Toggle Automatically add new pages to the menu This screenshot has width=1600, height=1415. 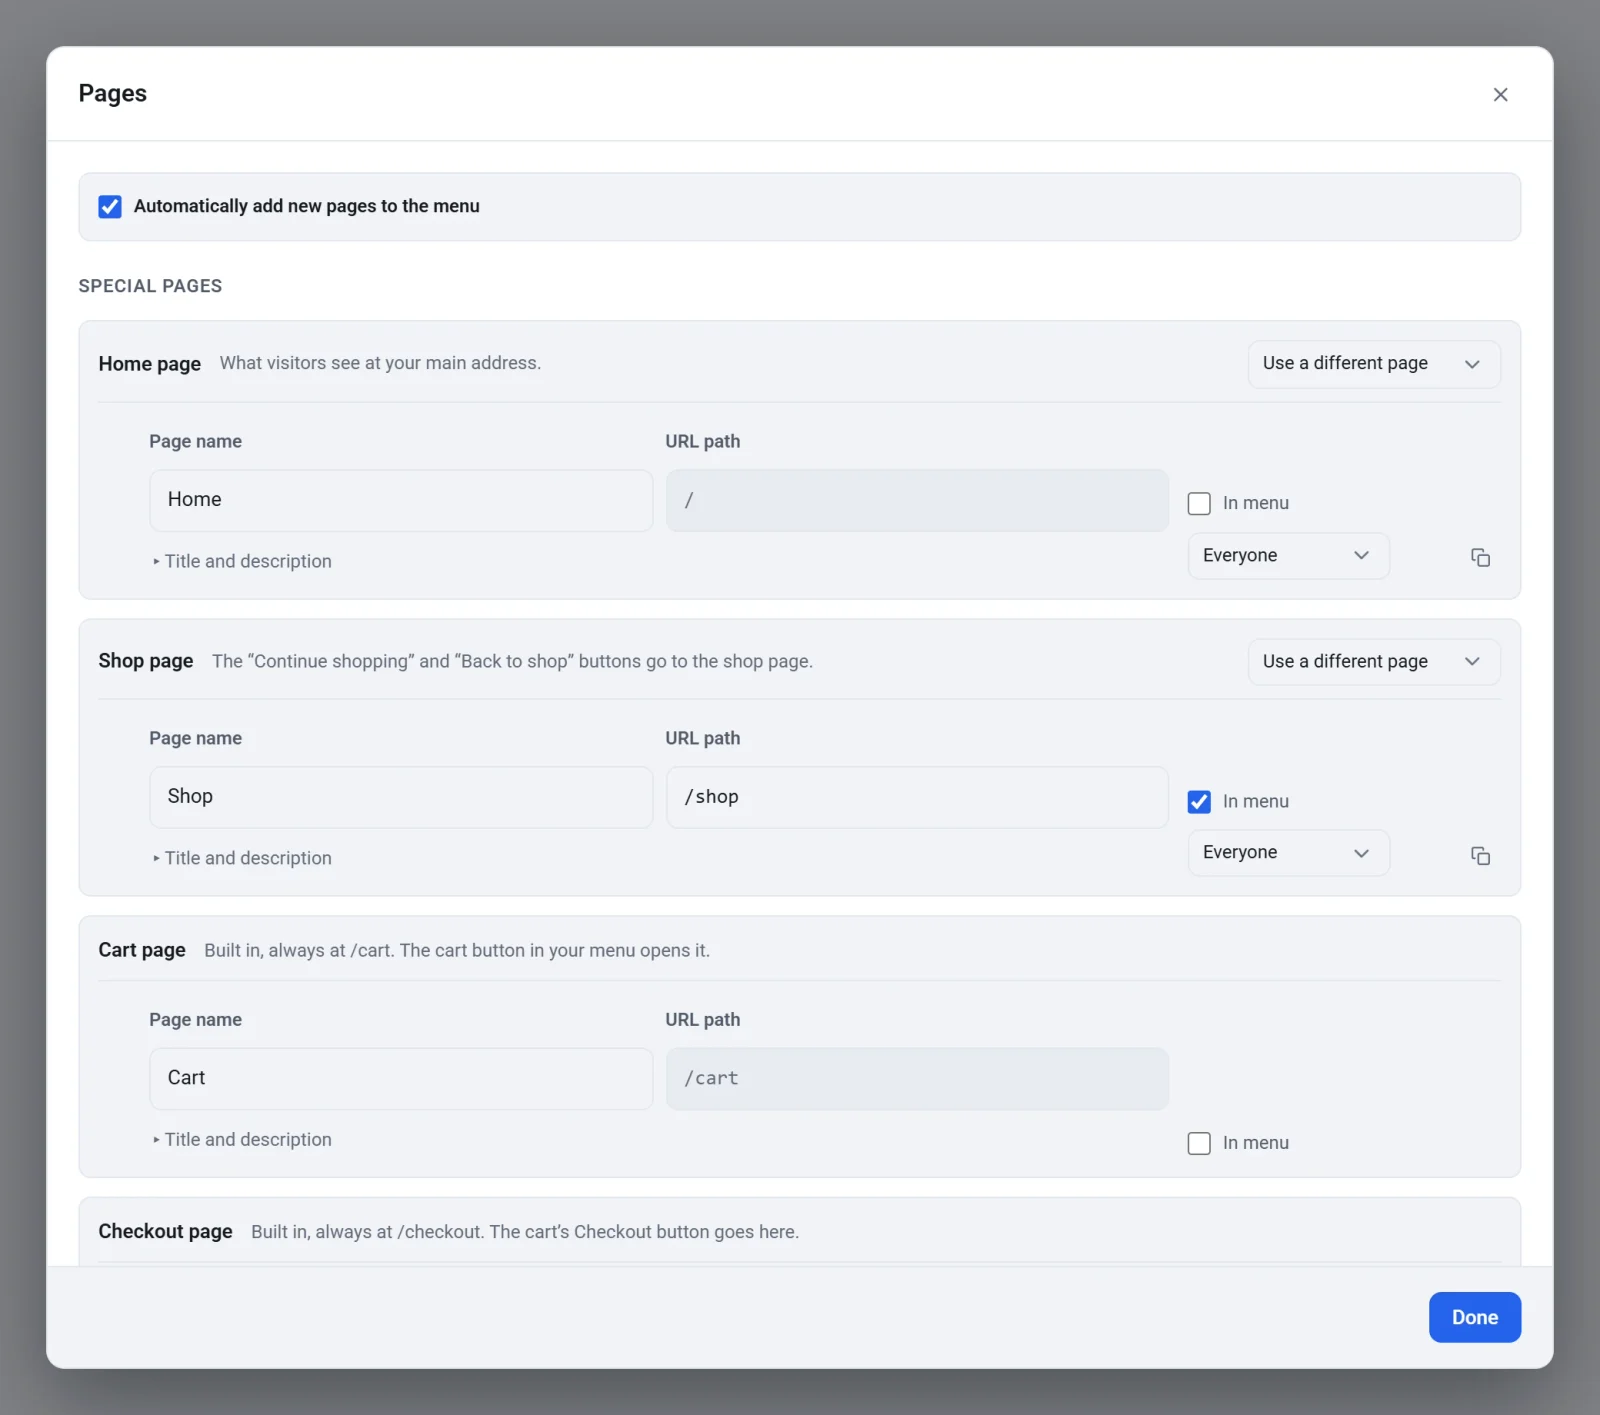point(110,206)
